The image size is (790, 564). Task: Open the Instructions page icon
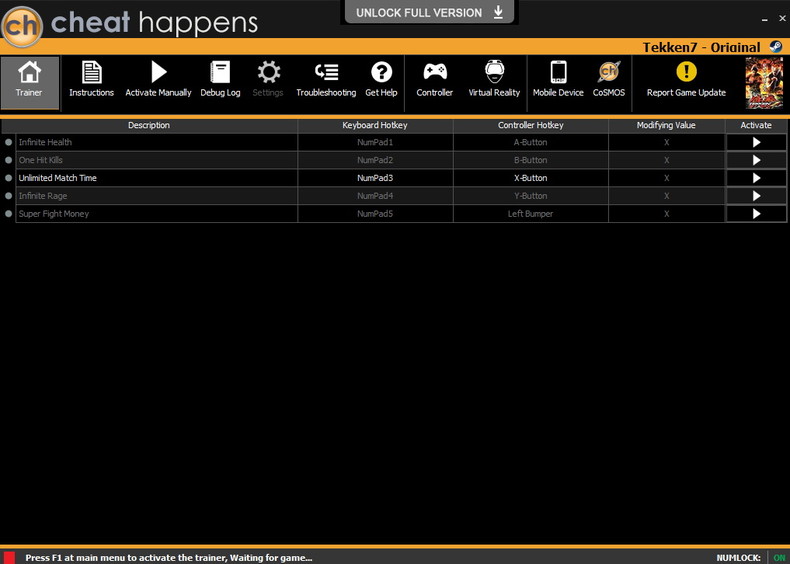point(91,73)
